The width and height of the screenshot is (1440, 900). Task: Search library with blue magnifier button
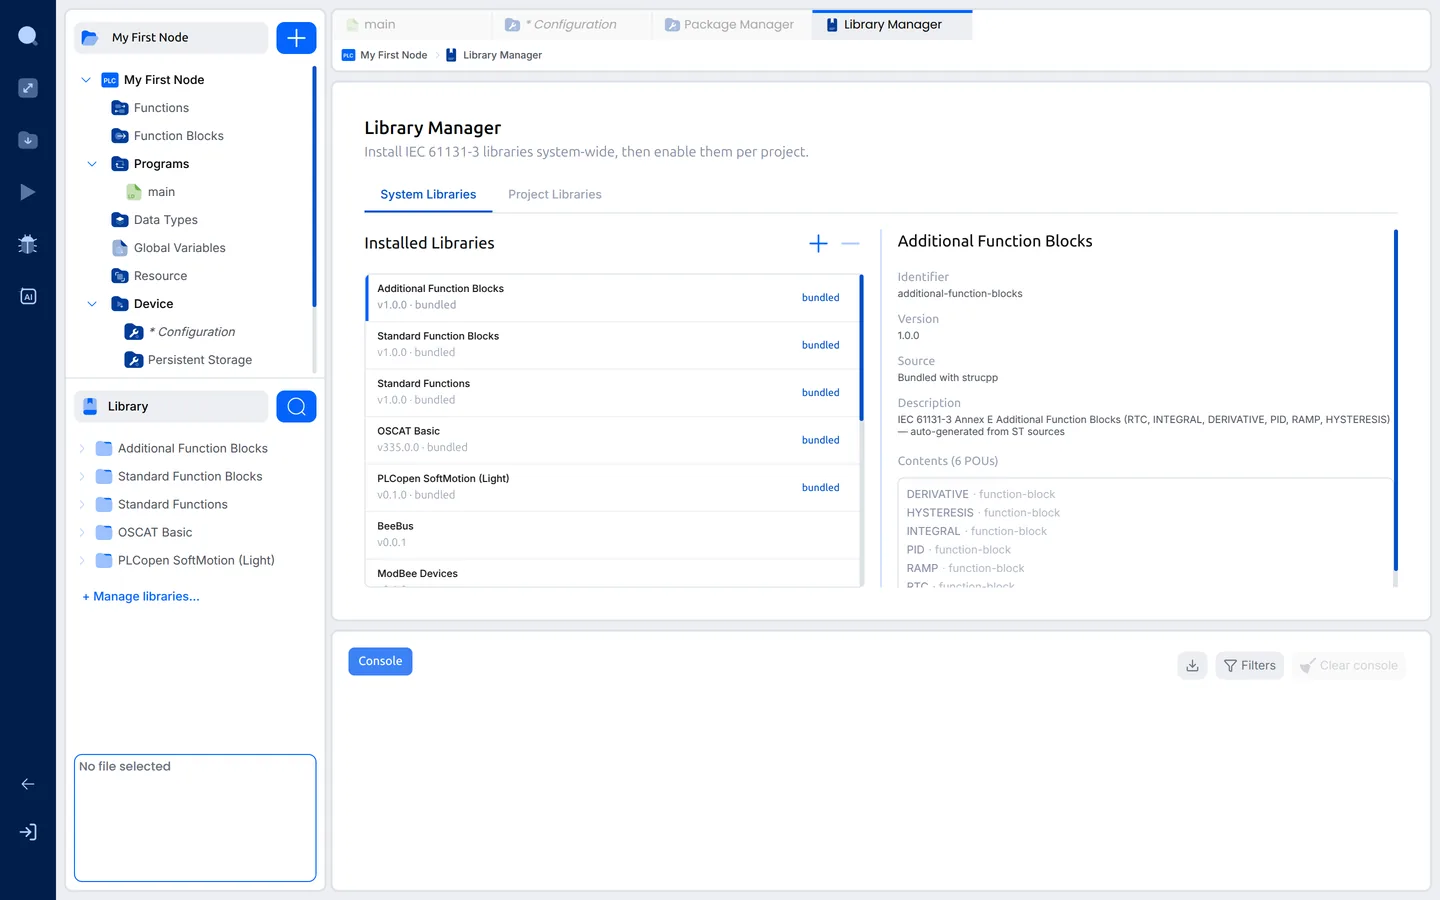click(296, 406)
